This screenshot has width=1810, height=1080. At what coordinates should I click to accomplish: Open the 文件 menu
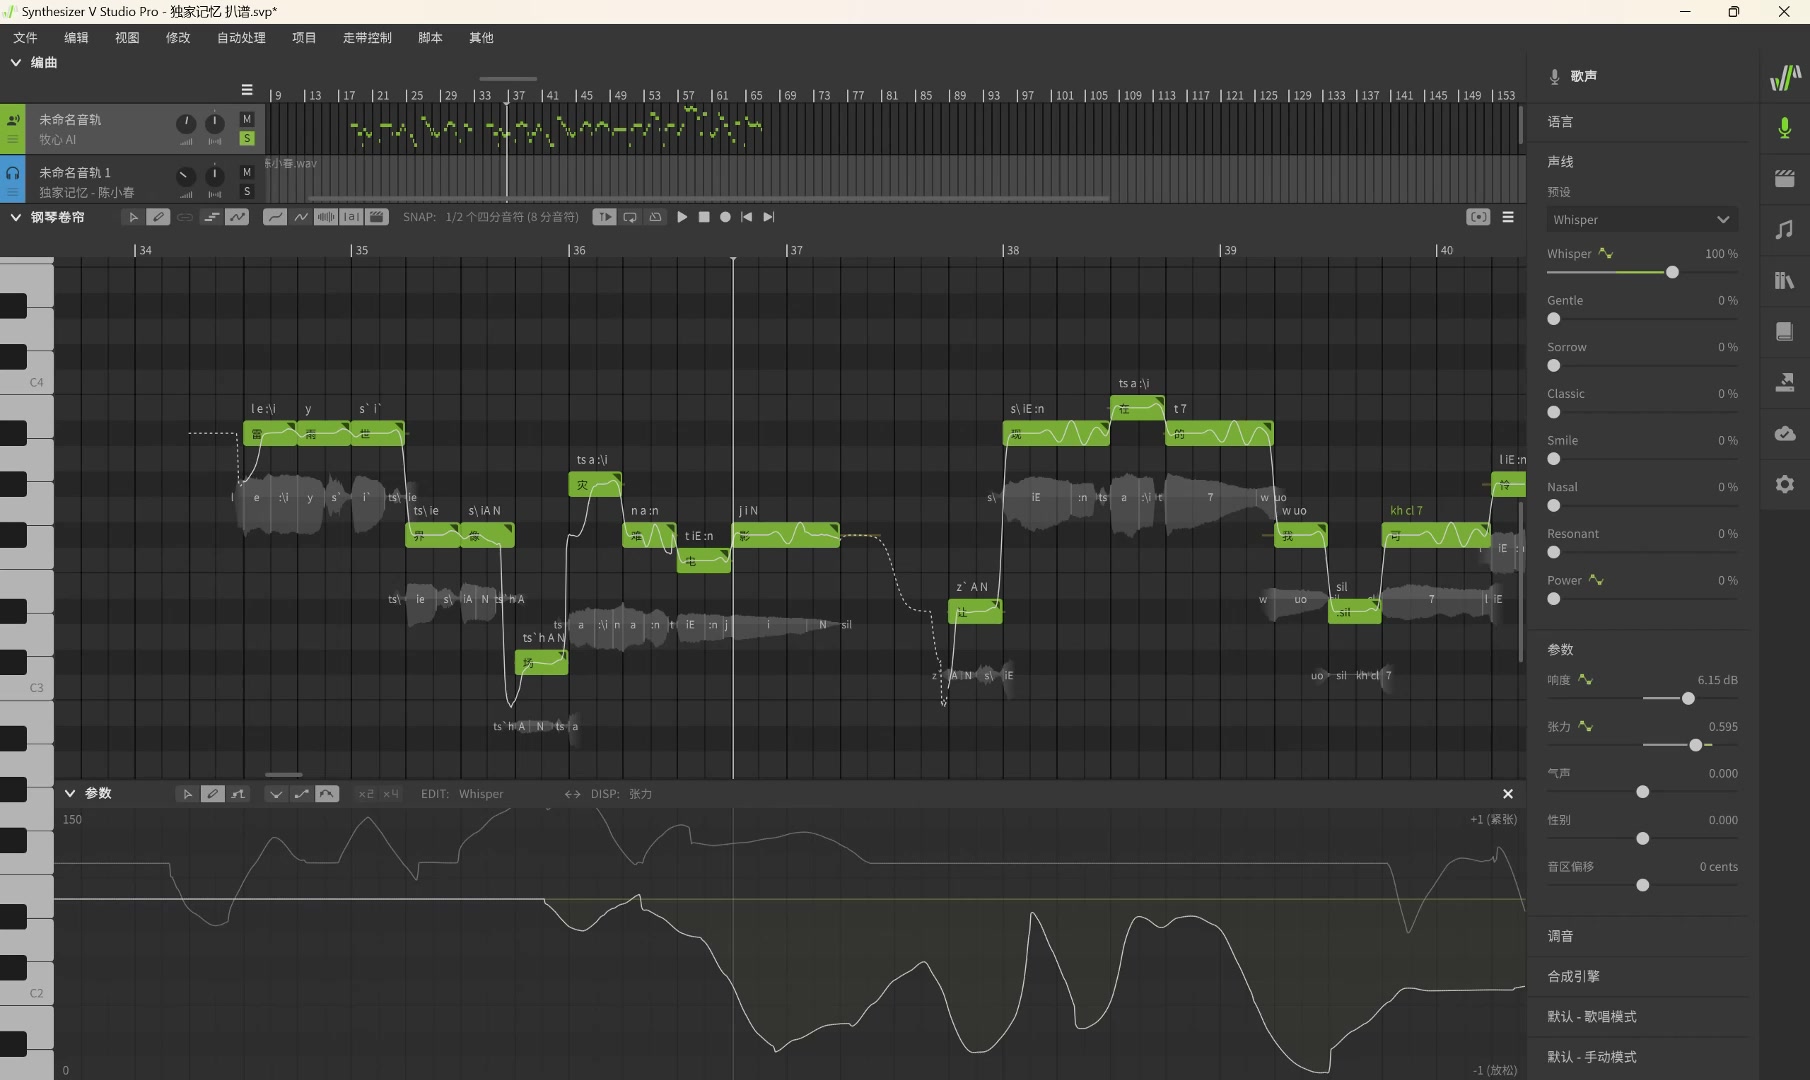click(x=25, y=38)
